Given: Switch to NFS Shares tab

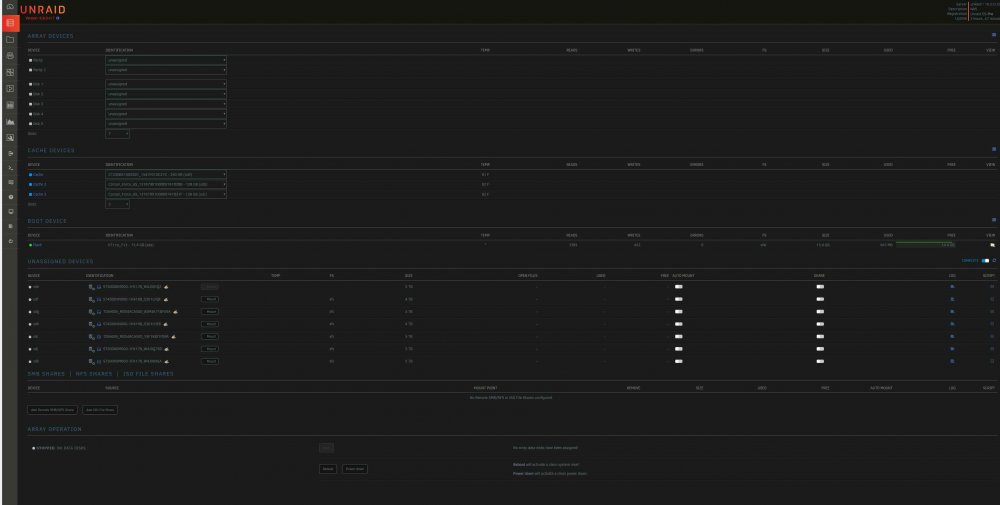Looking at the screenshot, I should [94, 374].
